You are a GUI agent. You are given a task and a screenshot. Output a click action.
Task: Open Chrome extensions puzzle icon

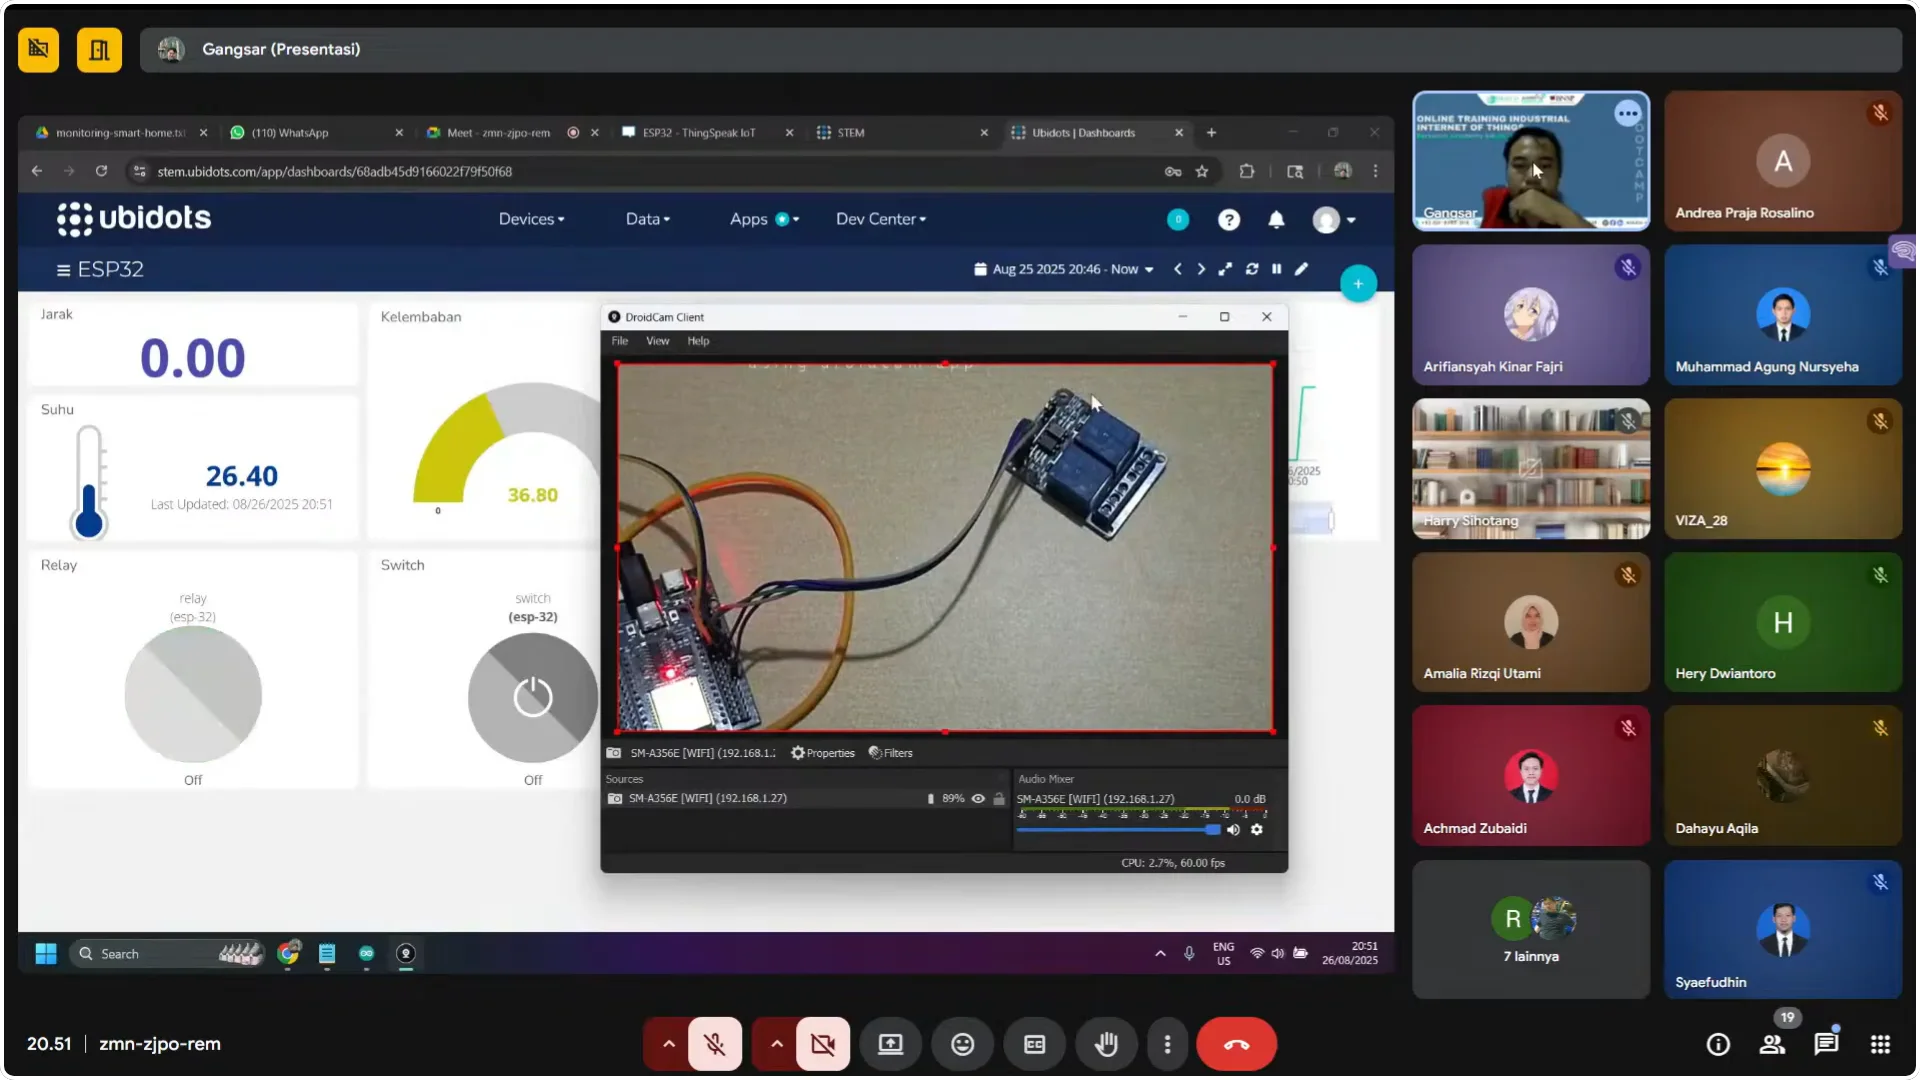1246,172
